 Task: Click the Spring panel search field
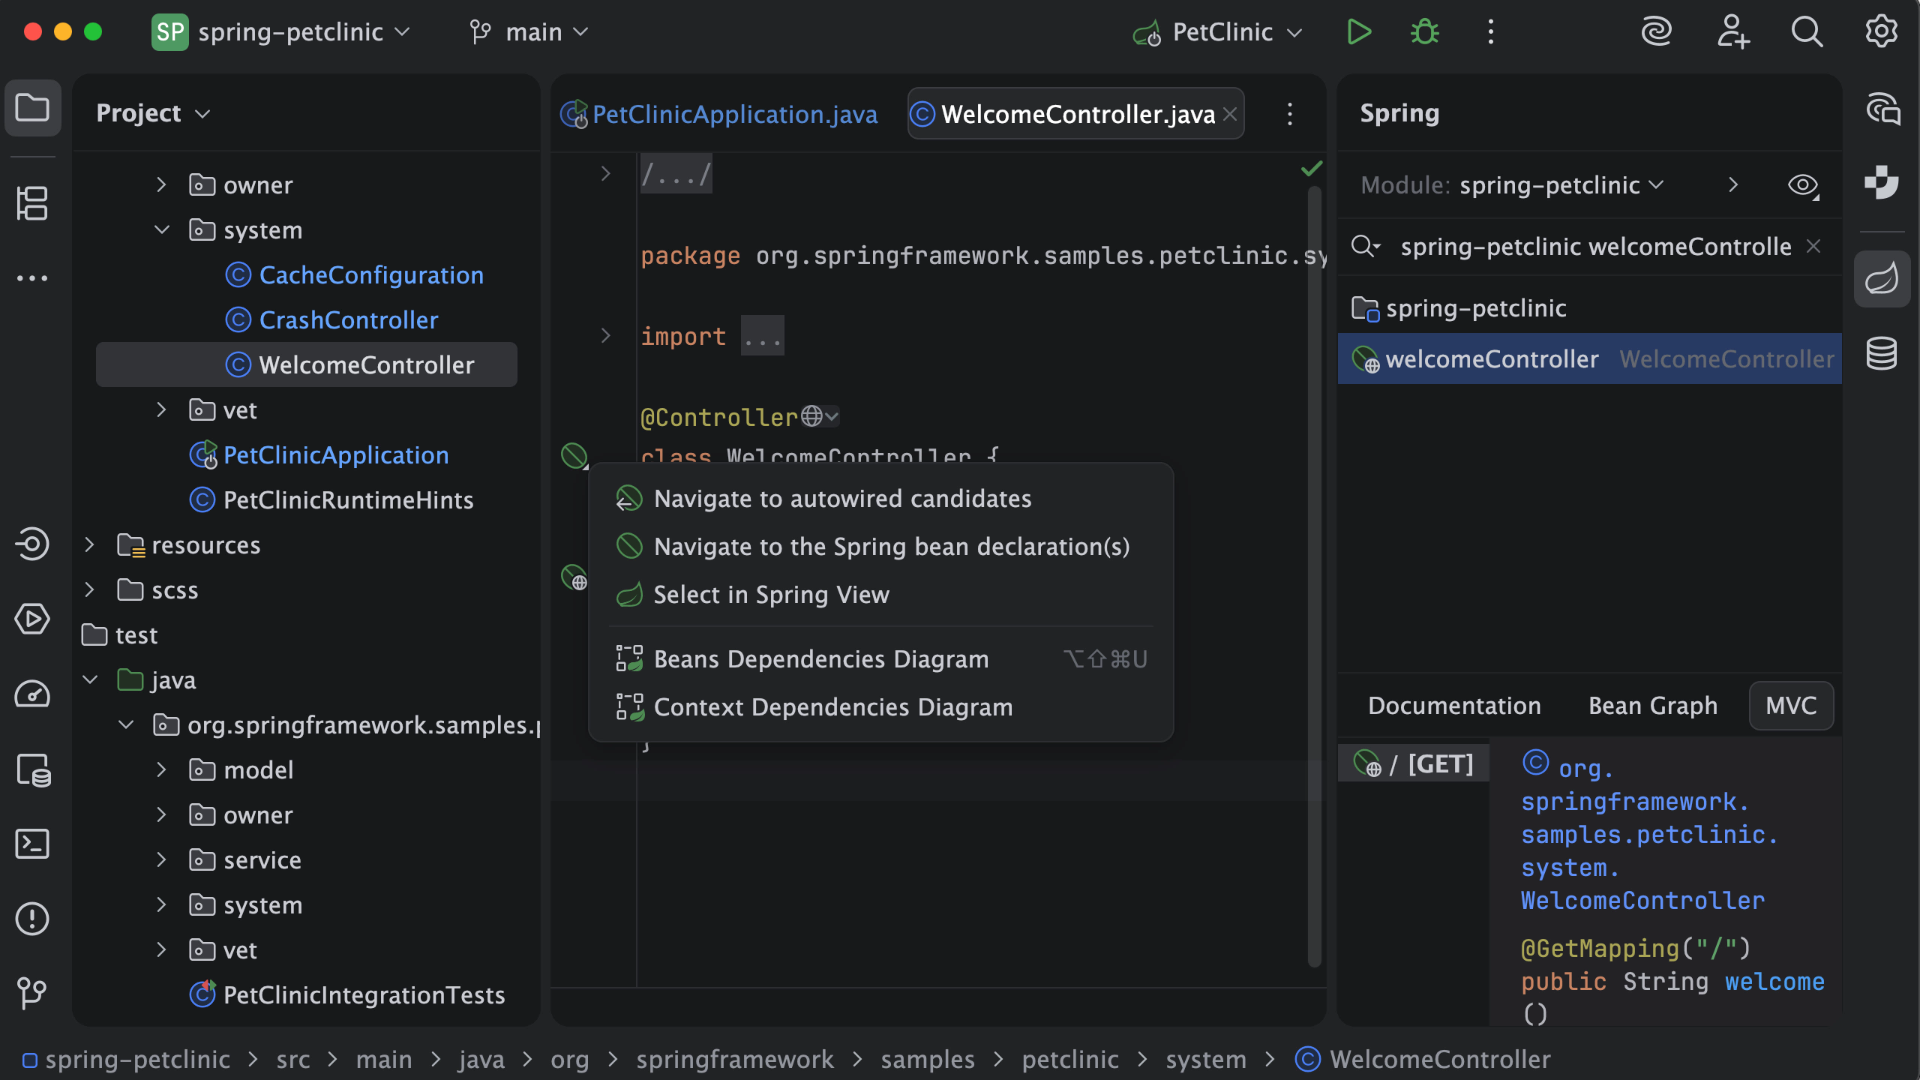pyautogui.click(x=1590, y=246)
